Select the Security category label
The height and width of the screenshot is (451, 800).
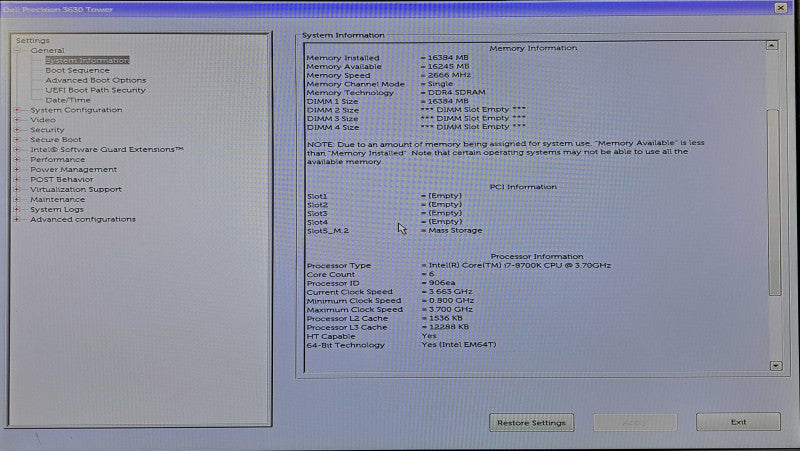click(47, 130)
